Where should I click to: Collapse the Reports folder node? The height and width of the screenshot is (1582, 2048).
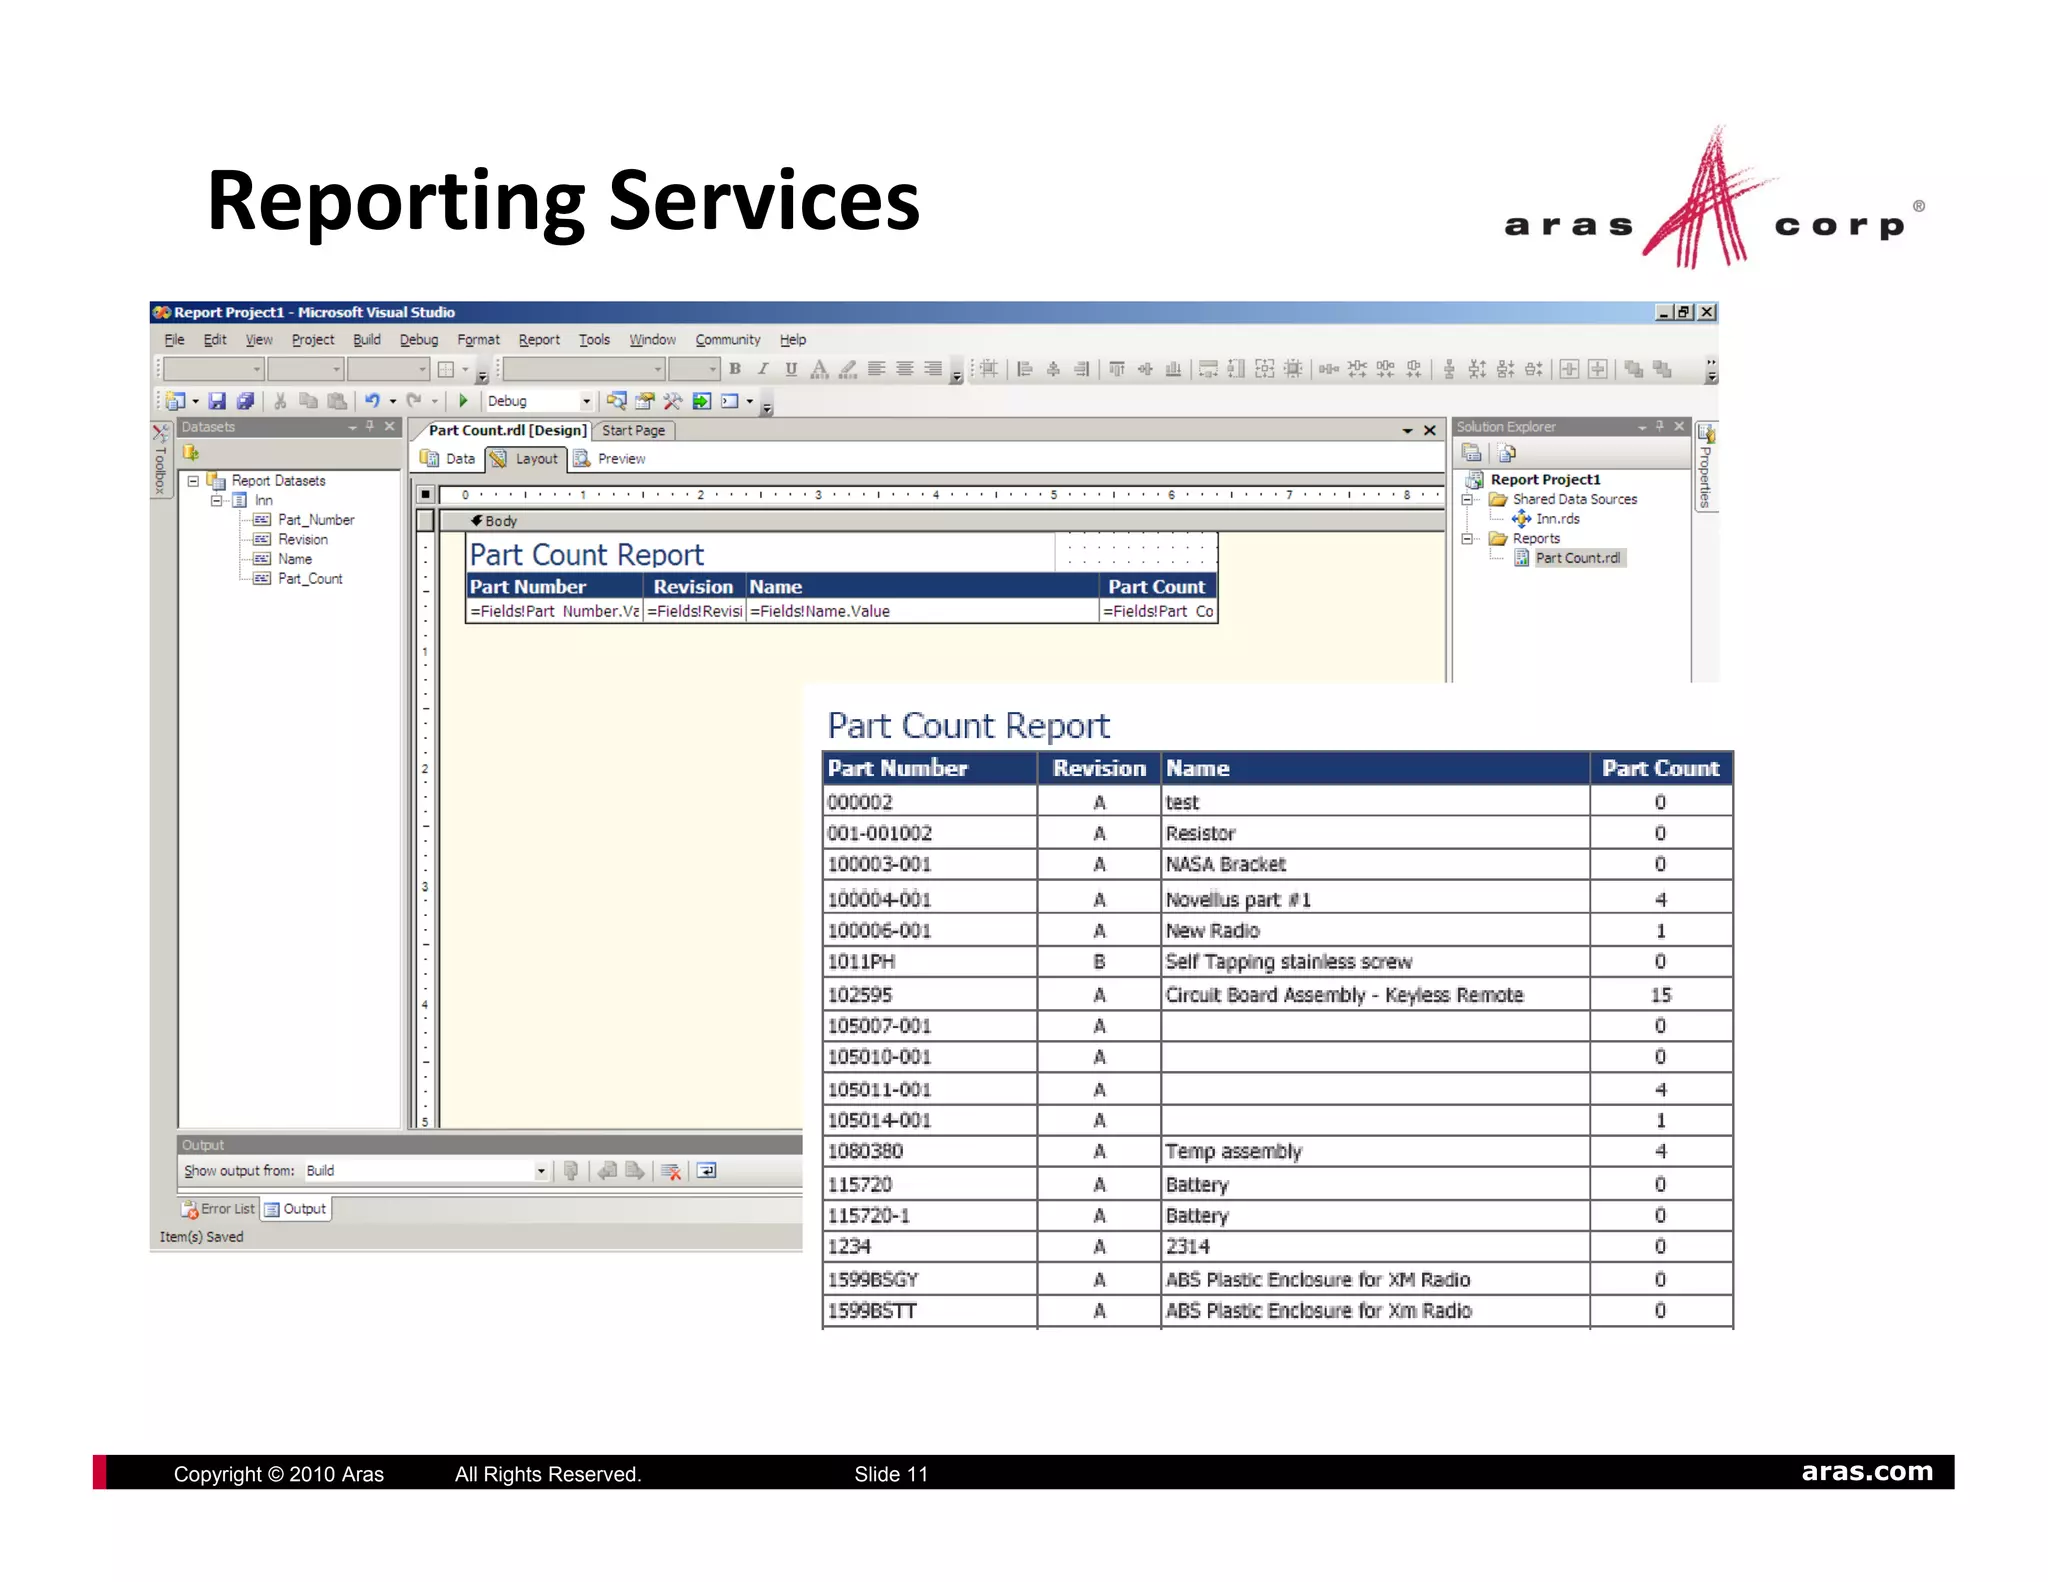pos(1467,538)
